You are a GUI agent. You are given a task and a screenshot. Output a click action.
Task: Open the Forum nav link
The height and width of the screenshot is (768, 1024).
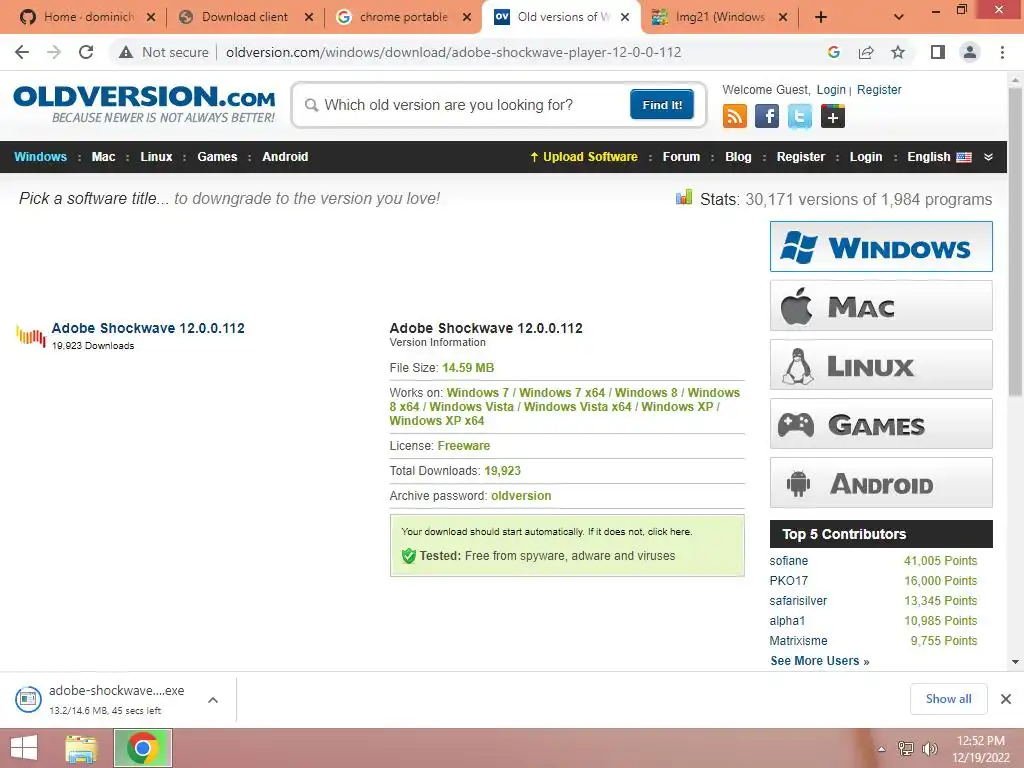pos(681,157)
